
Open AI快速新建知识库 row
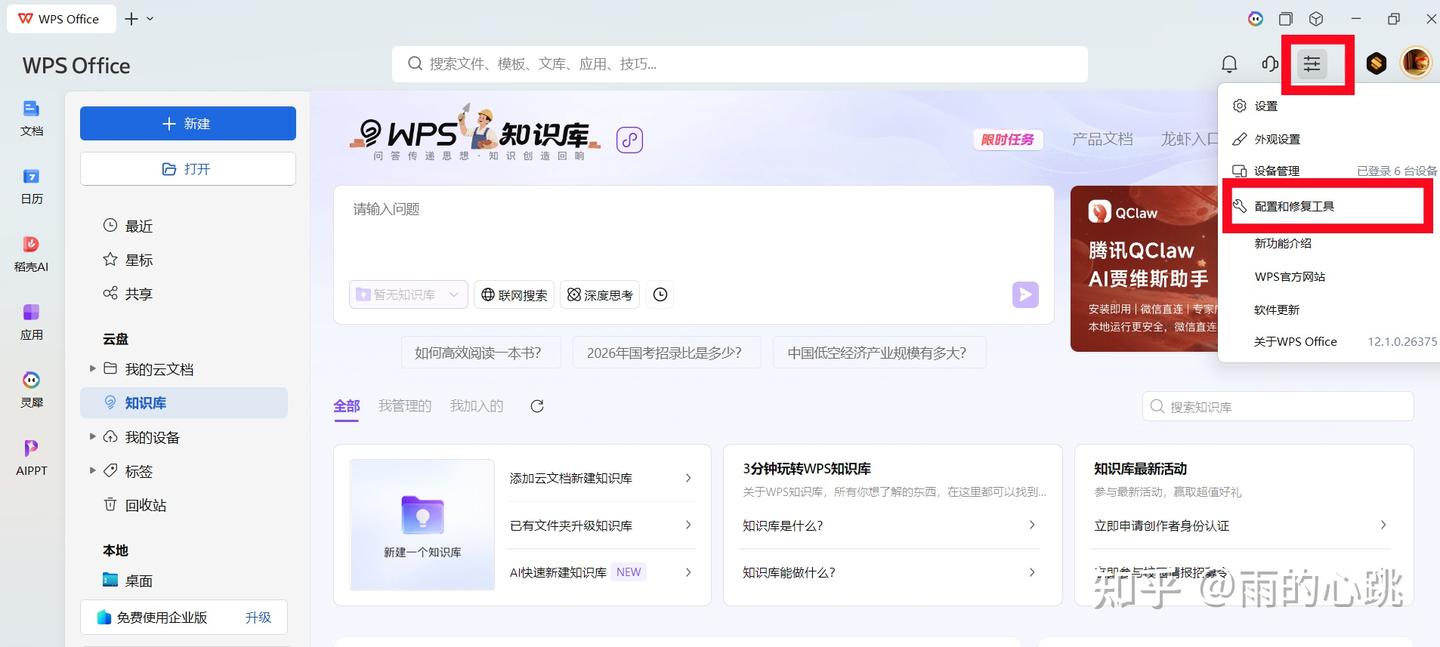[602, 572]
